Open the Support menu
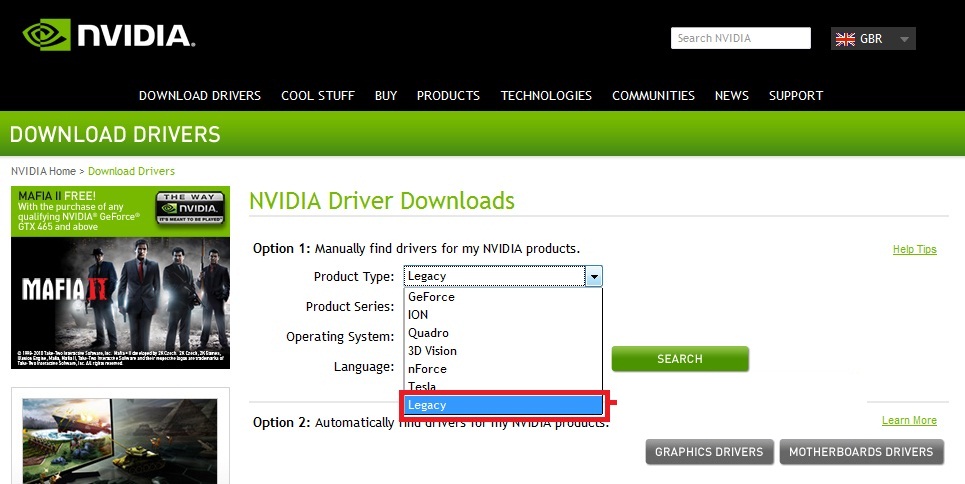 click(x=796, y=95)
